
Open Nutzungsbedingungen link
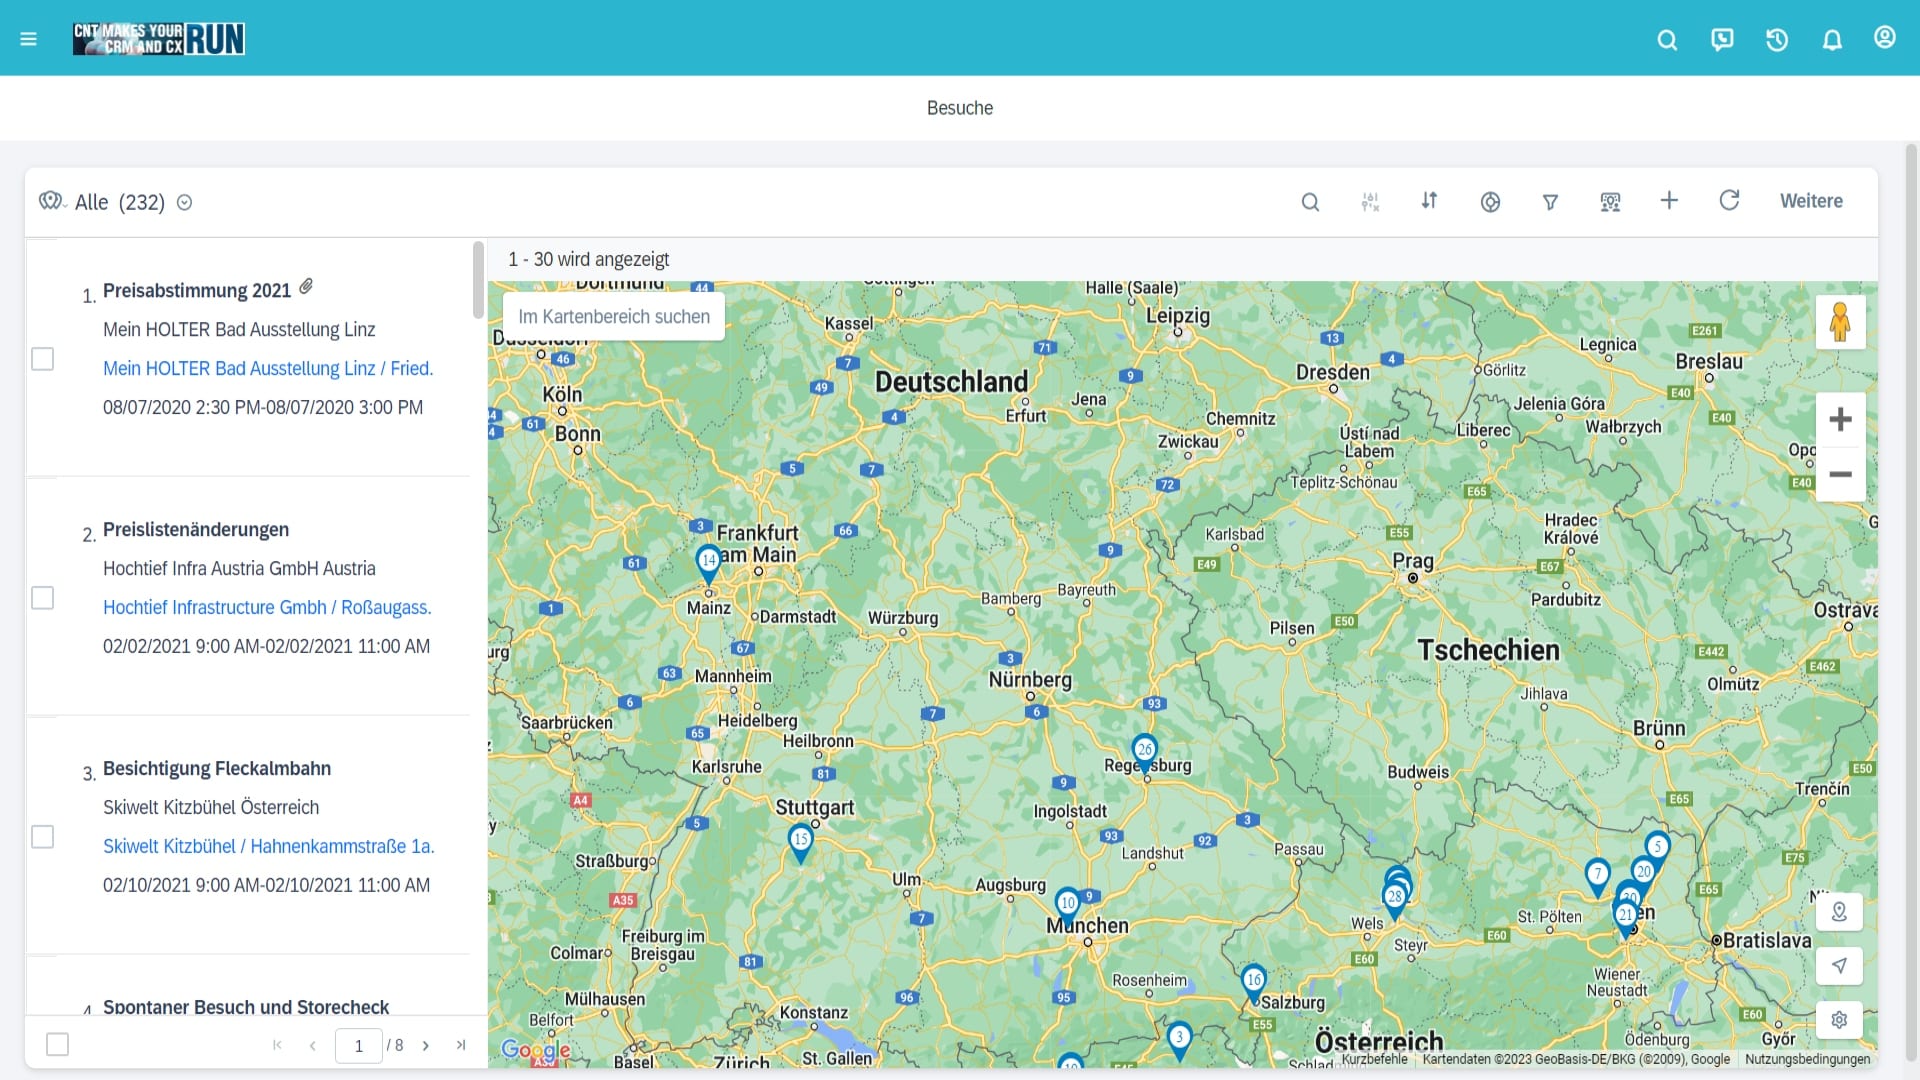tap(1807, 1060)
